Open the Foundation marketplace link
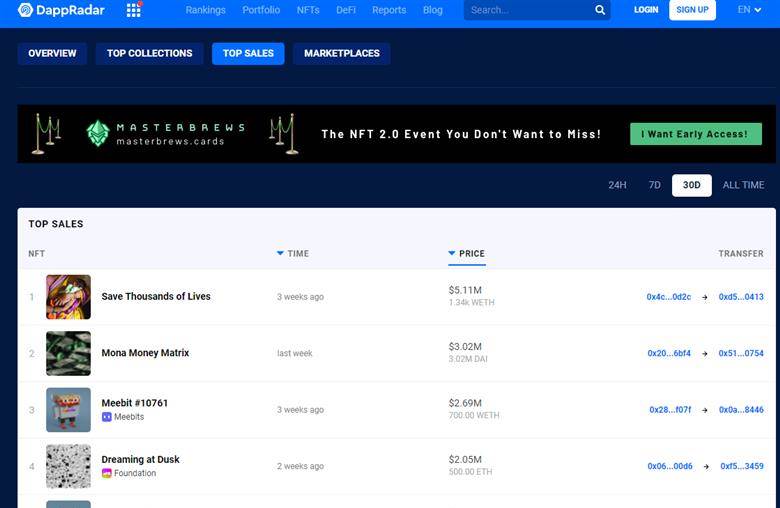The image size is (780, 508). pos(135,473)
